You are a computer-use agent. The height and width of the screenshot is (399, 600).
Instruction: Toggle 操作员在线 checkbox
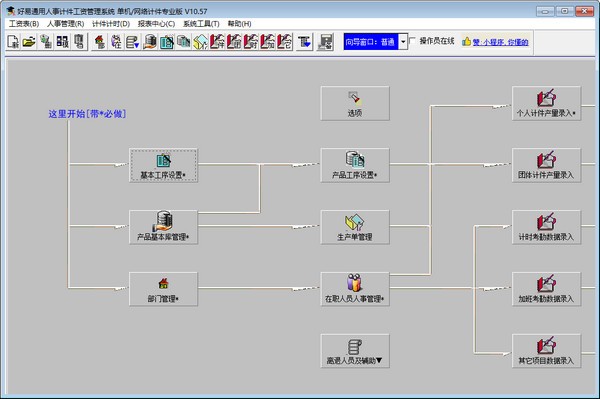tap(412, 41)
